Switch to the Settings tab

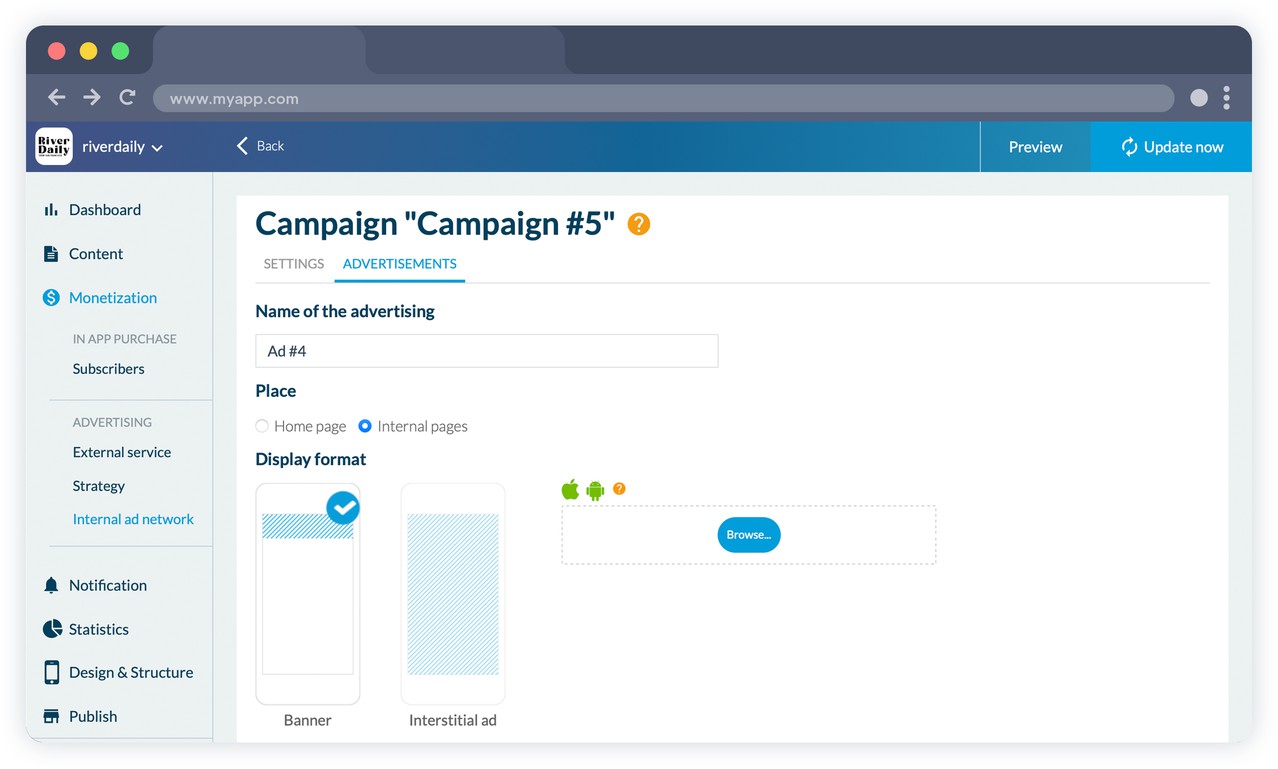tap(294, 264)
